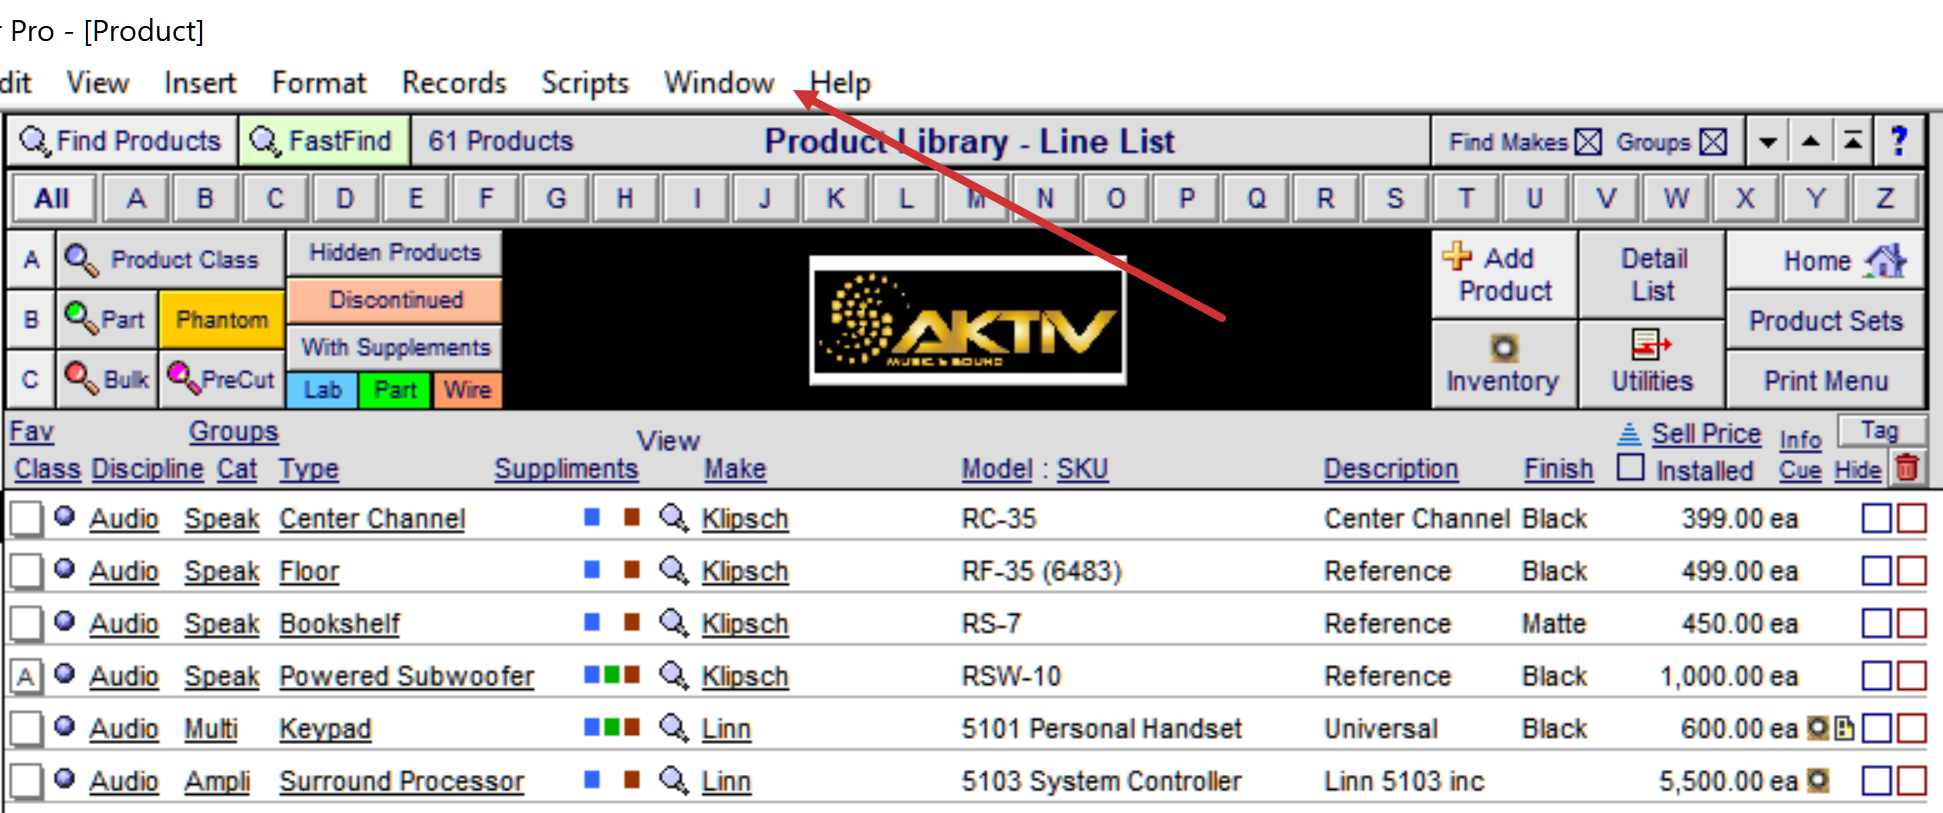This screenshot has height=813, width=1943.
Task: Open Klipsch make link on RS-7 row
Action: (x=745, y=623)
